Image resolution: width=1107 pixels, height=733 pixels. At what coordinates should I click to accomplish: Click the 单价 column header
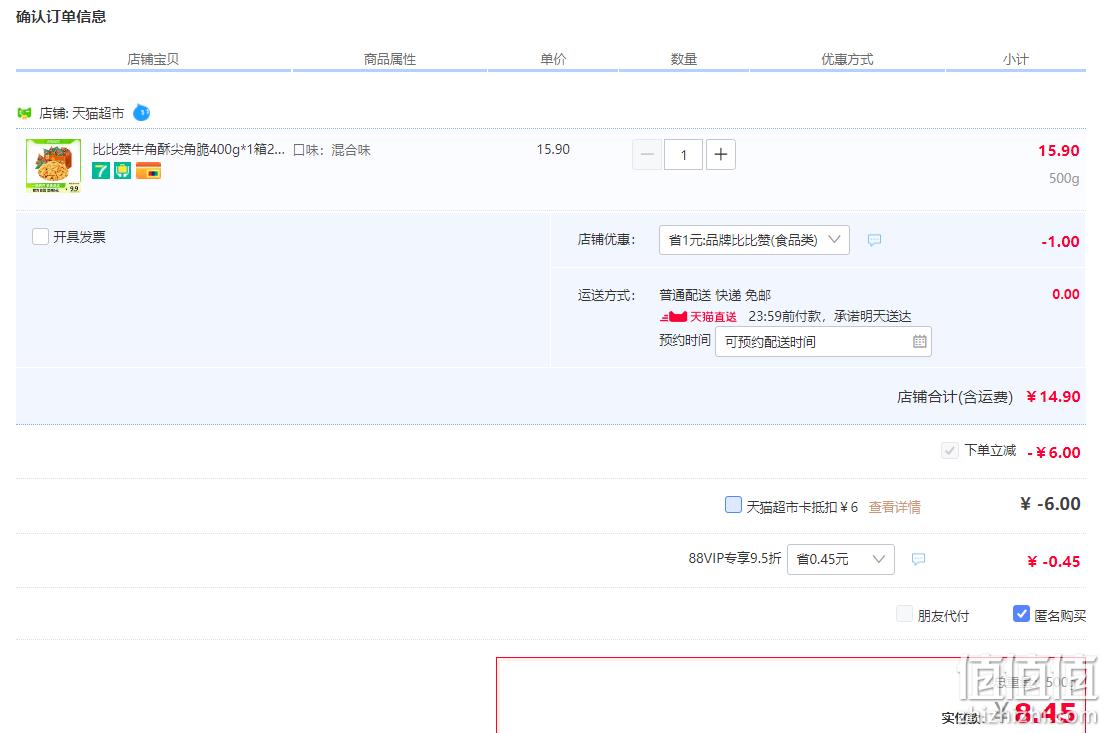pyautogui.click(x=554, y=59)
